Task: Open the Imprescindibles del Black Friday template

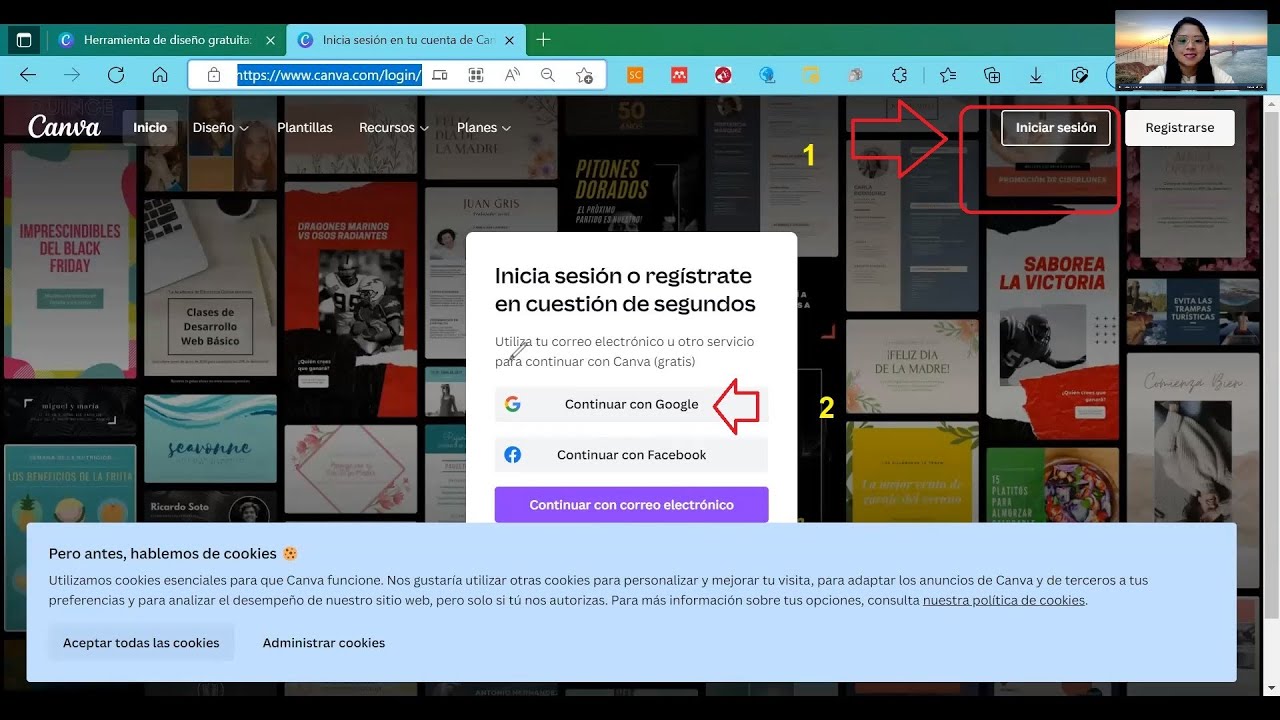Action: point(70,262)
